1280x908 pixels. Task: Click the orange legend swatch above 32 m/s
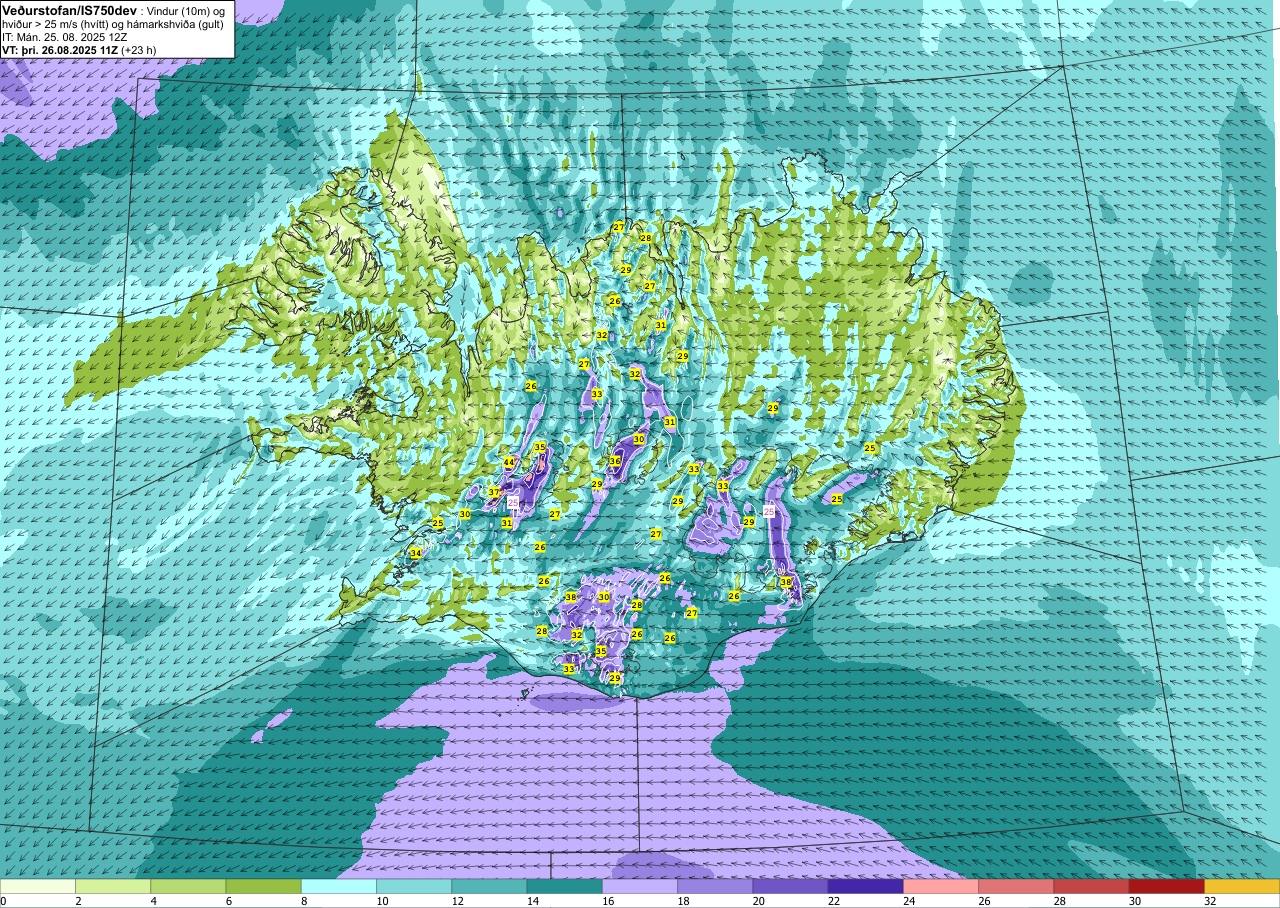point(1242,887)
